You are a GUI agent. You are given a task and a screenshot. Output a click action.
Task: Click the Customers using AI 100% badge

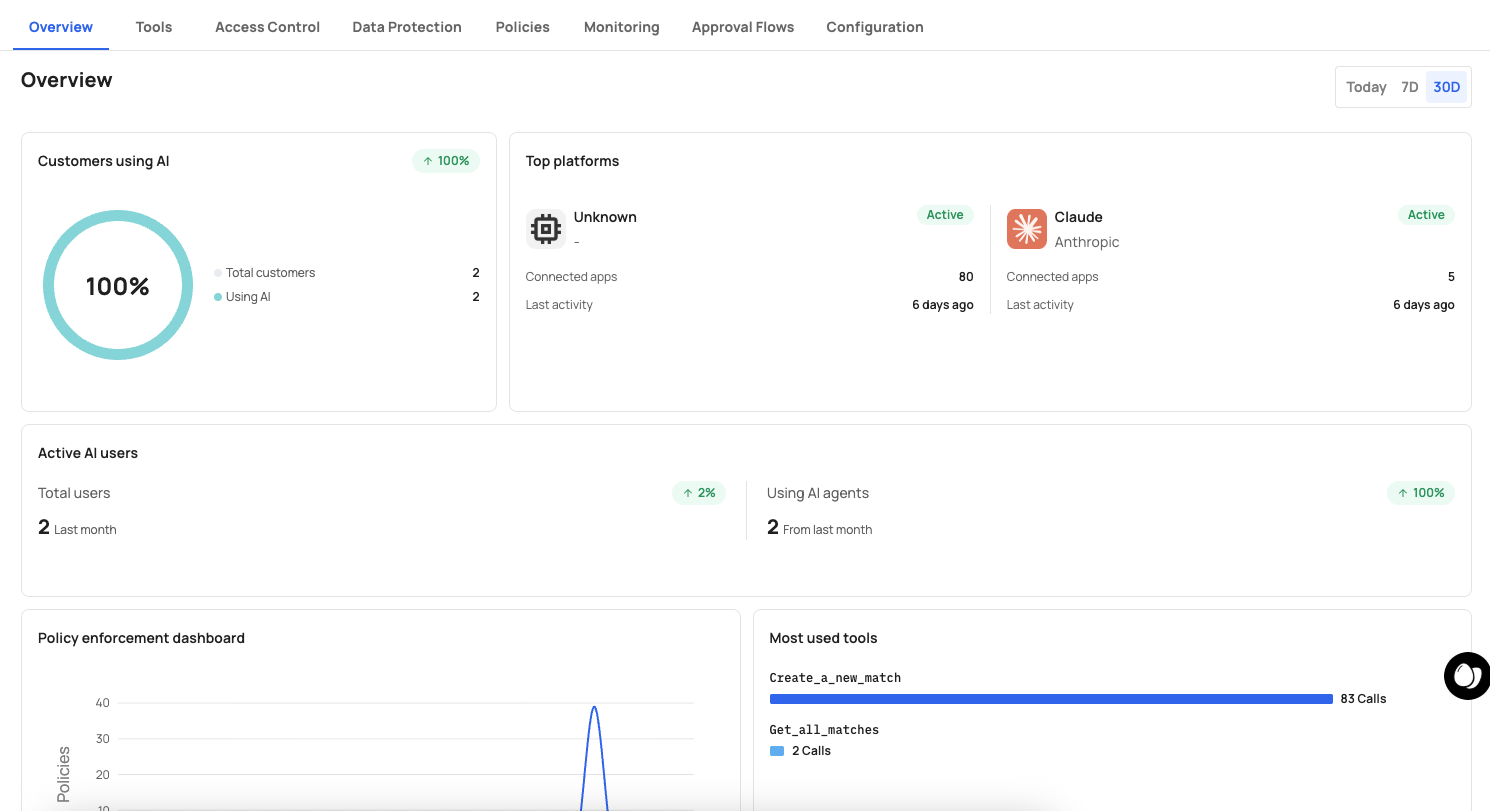click(x=446, y=161)
